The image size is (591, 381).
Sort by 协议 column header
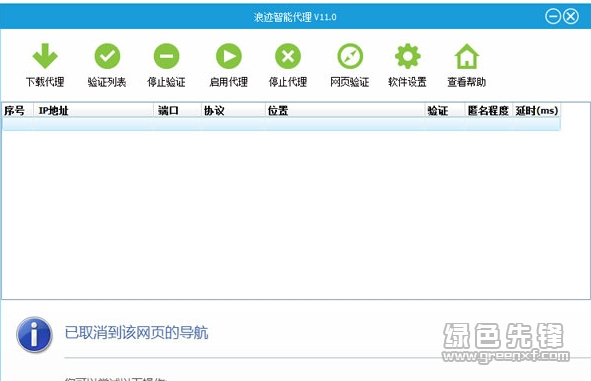(233, 110)
